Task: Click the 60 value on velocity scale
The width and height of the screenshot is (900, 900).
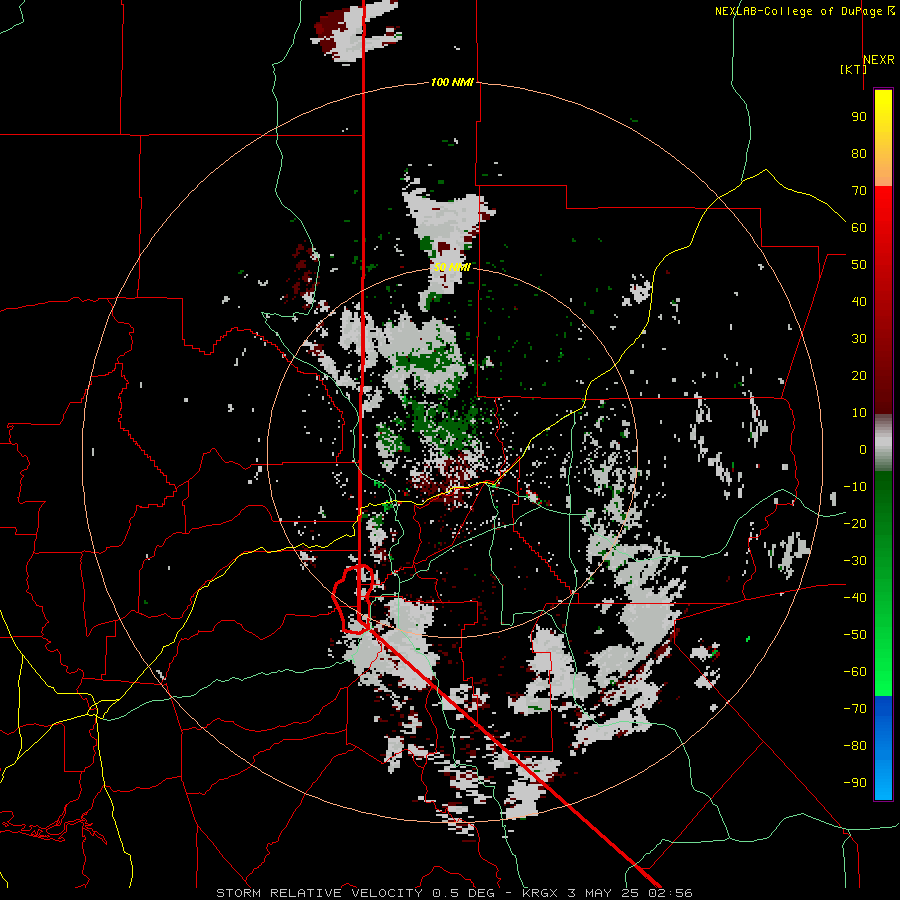Action: tap(859, 227)
